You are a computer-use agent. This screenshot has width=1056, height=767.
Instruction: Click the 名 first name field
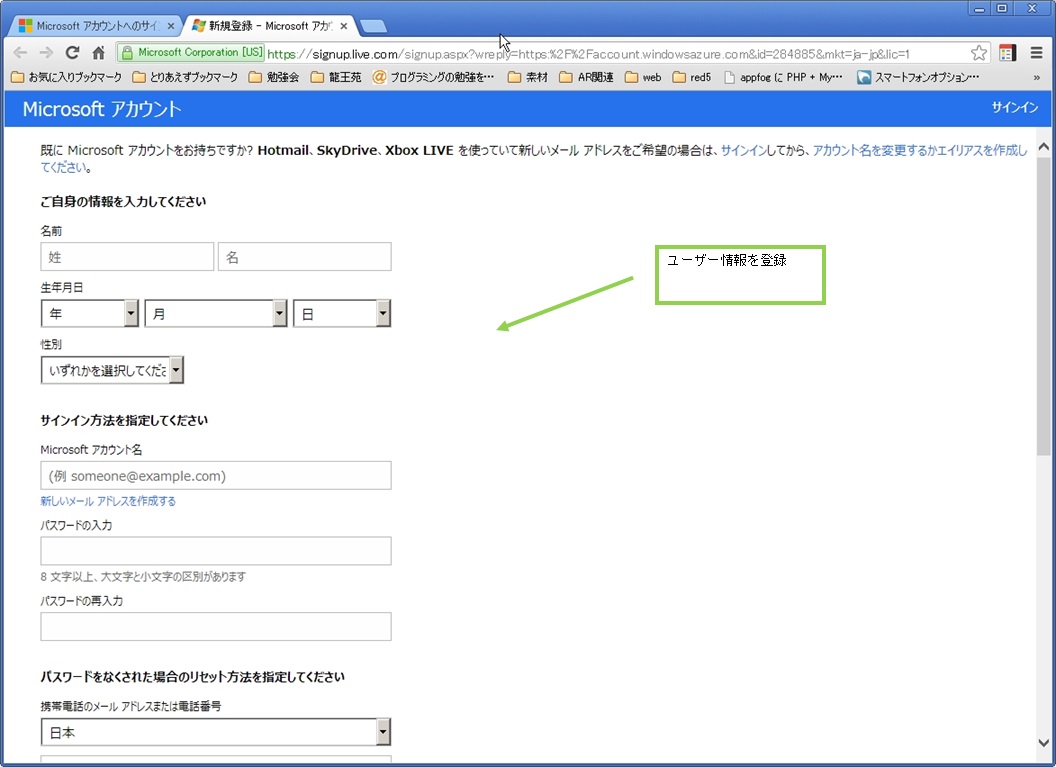(304, 257)
